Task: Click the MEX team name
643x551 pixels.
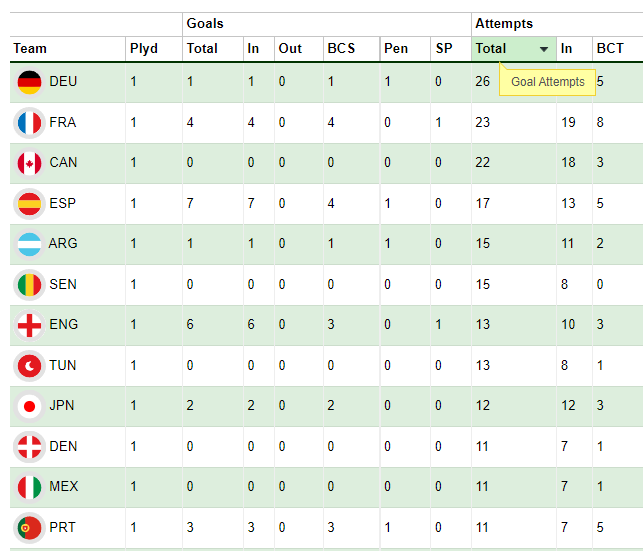Action: 64,487
